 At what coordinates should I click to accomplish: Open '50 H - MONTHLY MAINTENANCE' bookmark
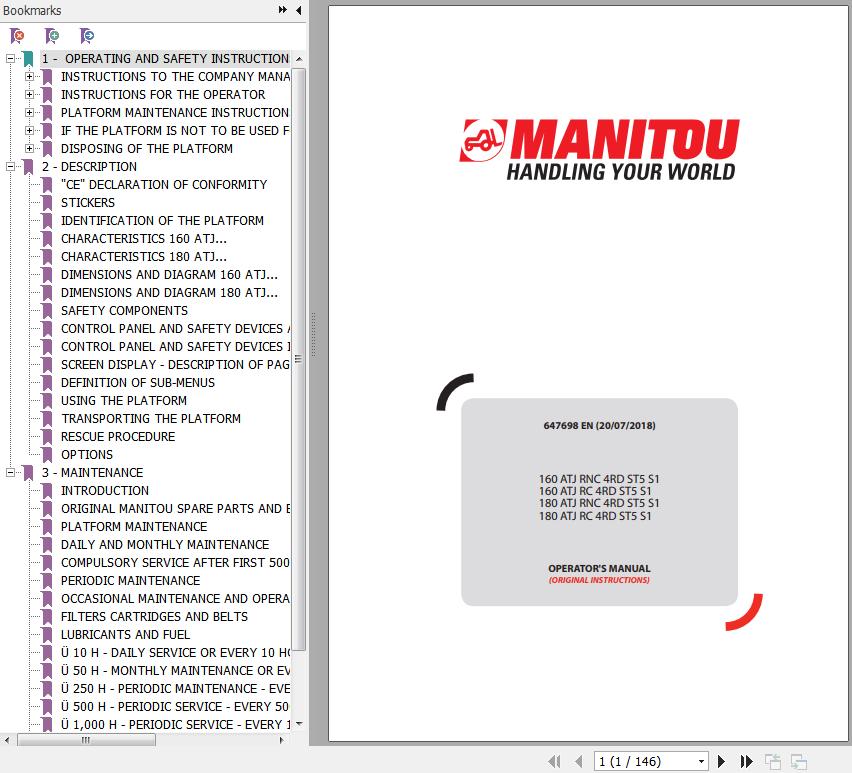[175, 670]
